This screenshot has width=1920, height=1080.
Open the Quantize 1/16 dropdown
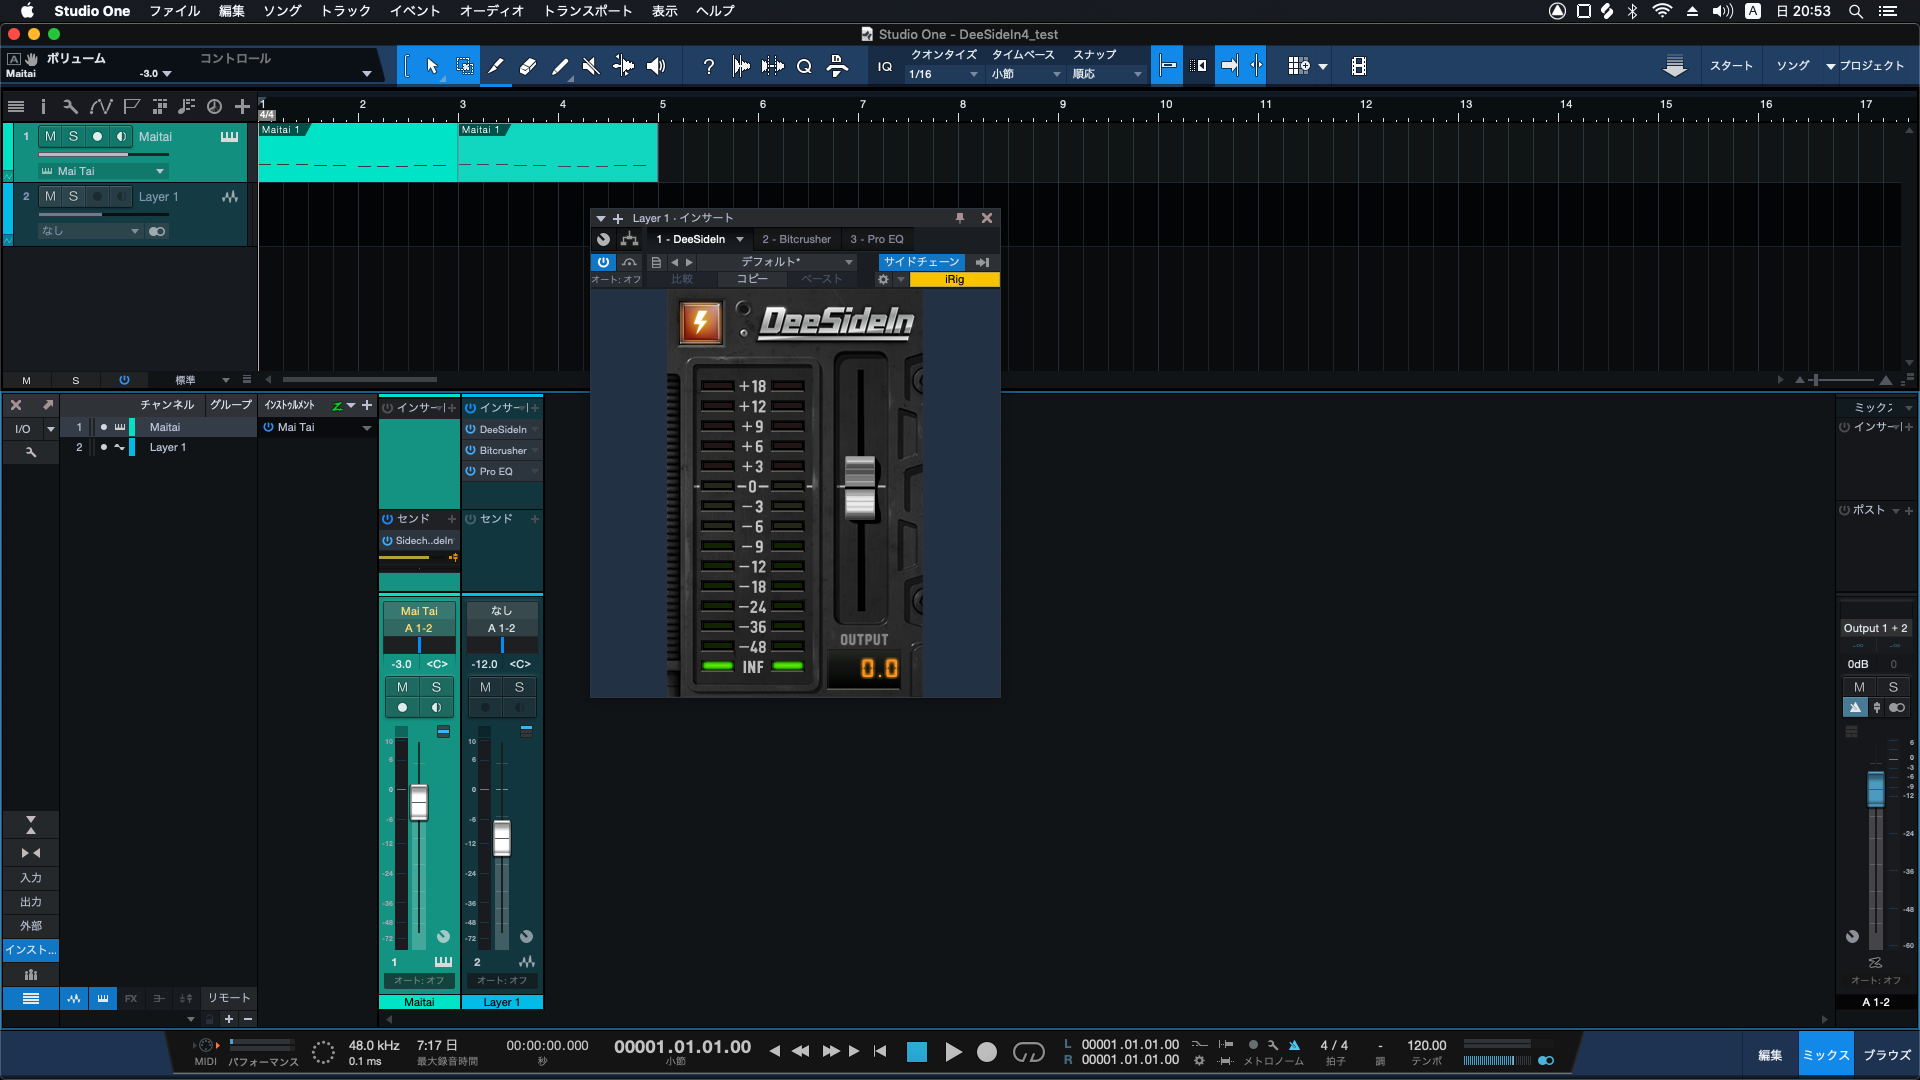coord(944,74)
